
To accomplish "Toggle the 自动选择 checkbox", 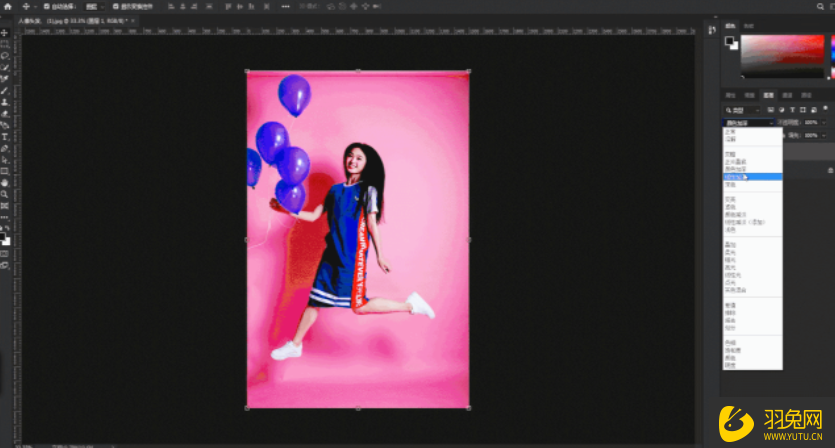I will click(x=47, y=6).
